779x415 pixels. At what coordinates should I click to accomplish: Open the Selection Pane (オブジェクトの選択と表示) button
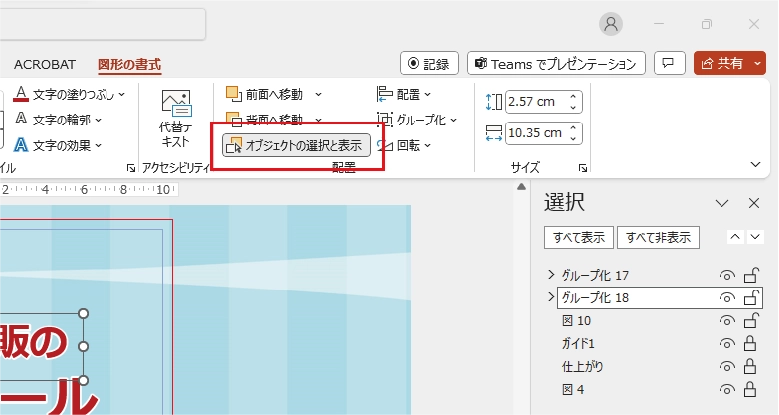pyautogui.click(x=296, y=145)
